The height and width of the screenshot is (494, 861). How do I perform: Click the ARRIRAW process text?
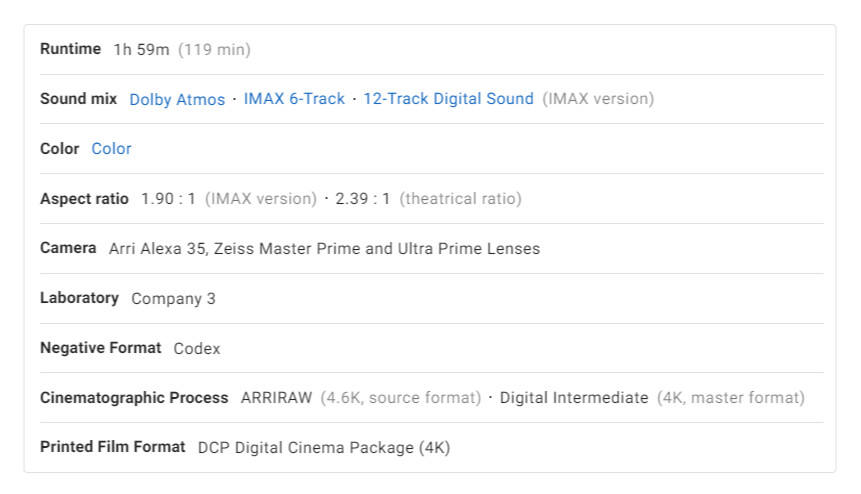click(276, 398)
